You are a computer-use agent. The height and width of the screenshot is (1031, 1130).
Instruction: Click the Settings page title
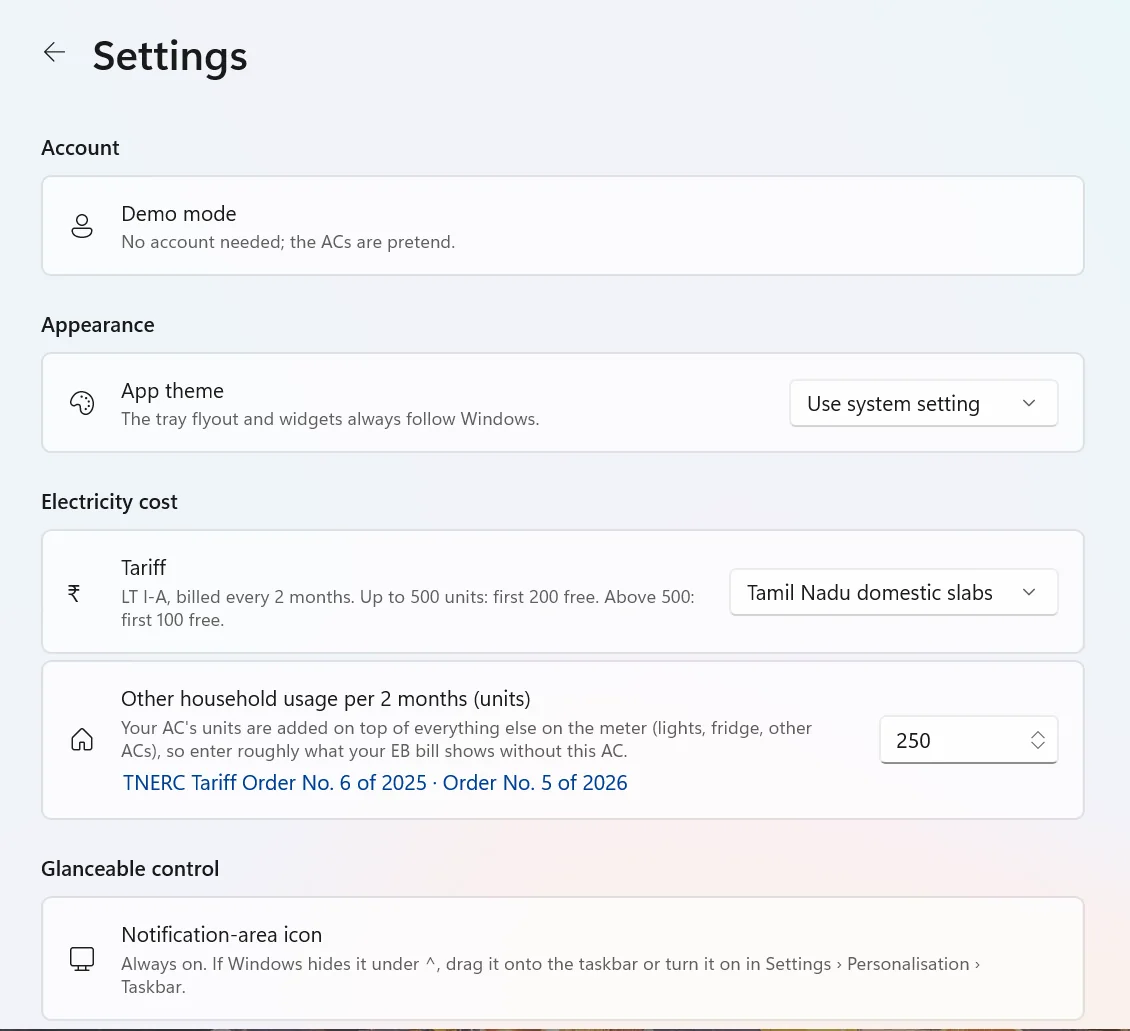[170, 55]
